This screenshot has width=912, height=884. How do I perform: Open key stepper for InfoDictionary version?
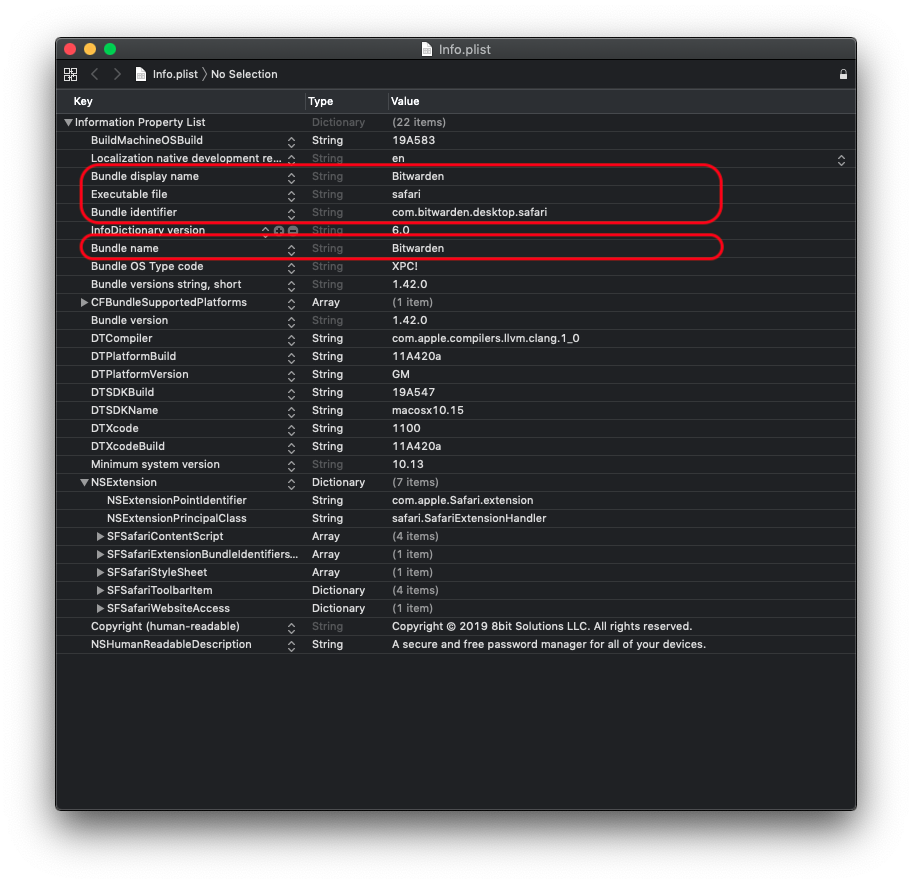click(x=265, y=231)
